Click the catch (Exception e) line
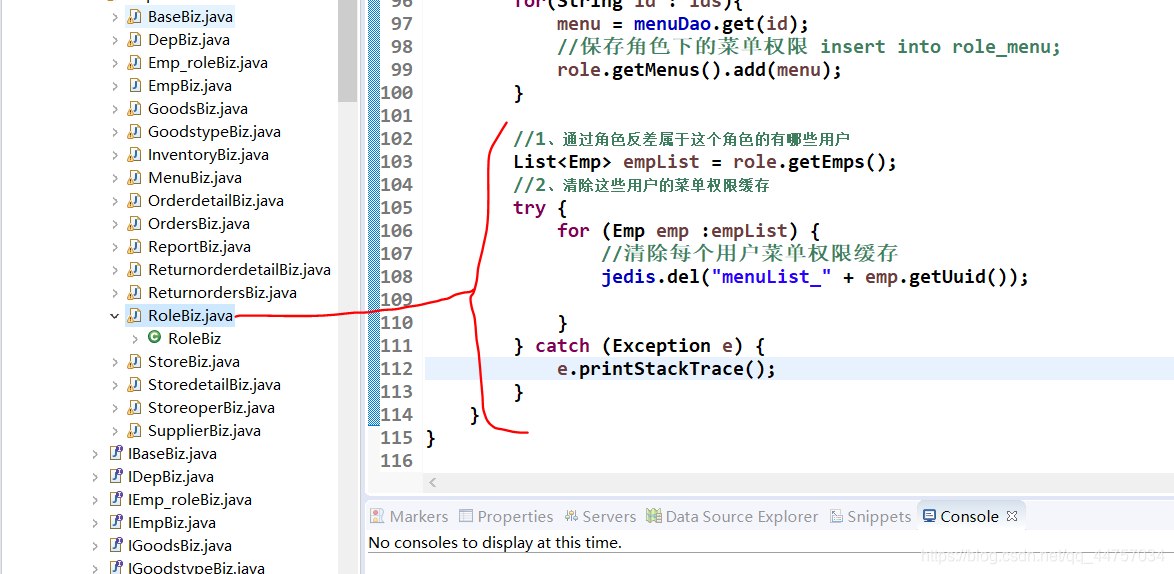 click(639, 346)
